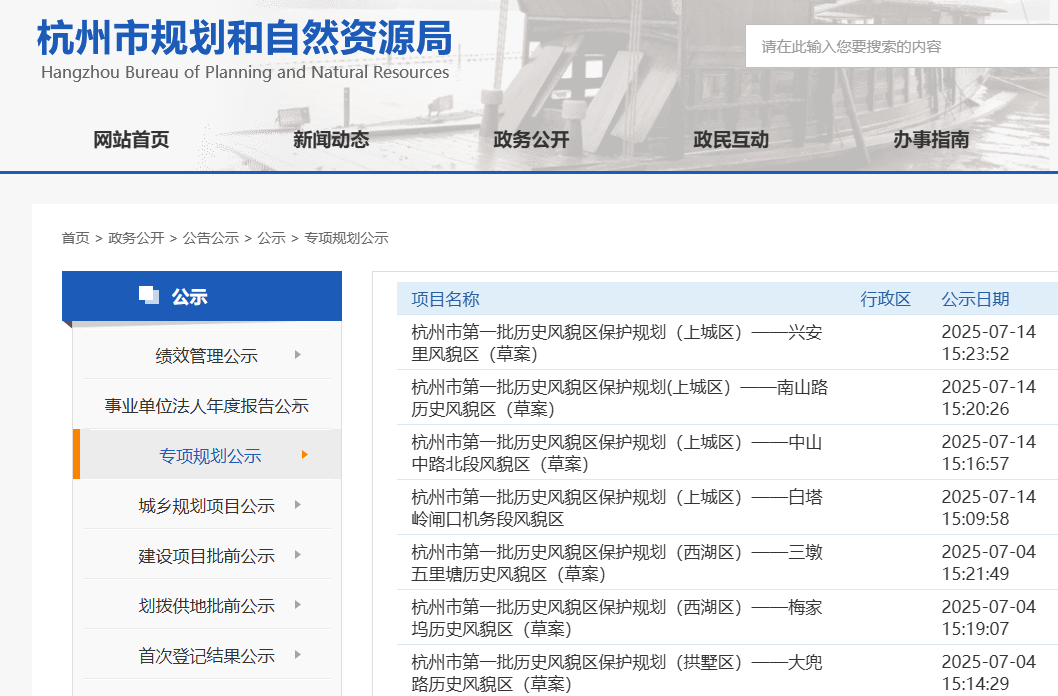Expand the 专项规划公示 orange arrow
The image size is (1058, 696).
point(305,455)
